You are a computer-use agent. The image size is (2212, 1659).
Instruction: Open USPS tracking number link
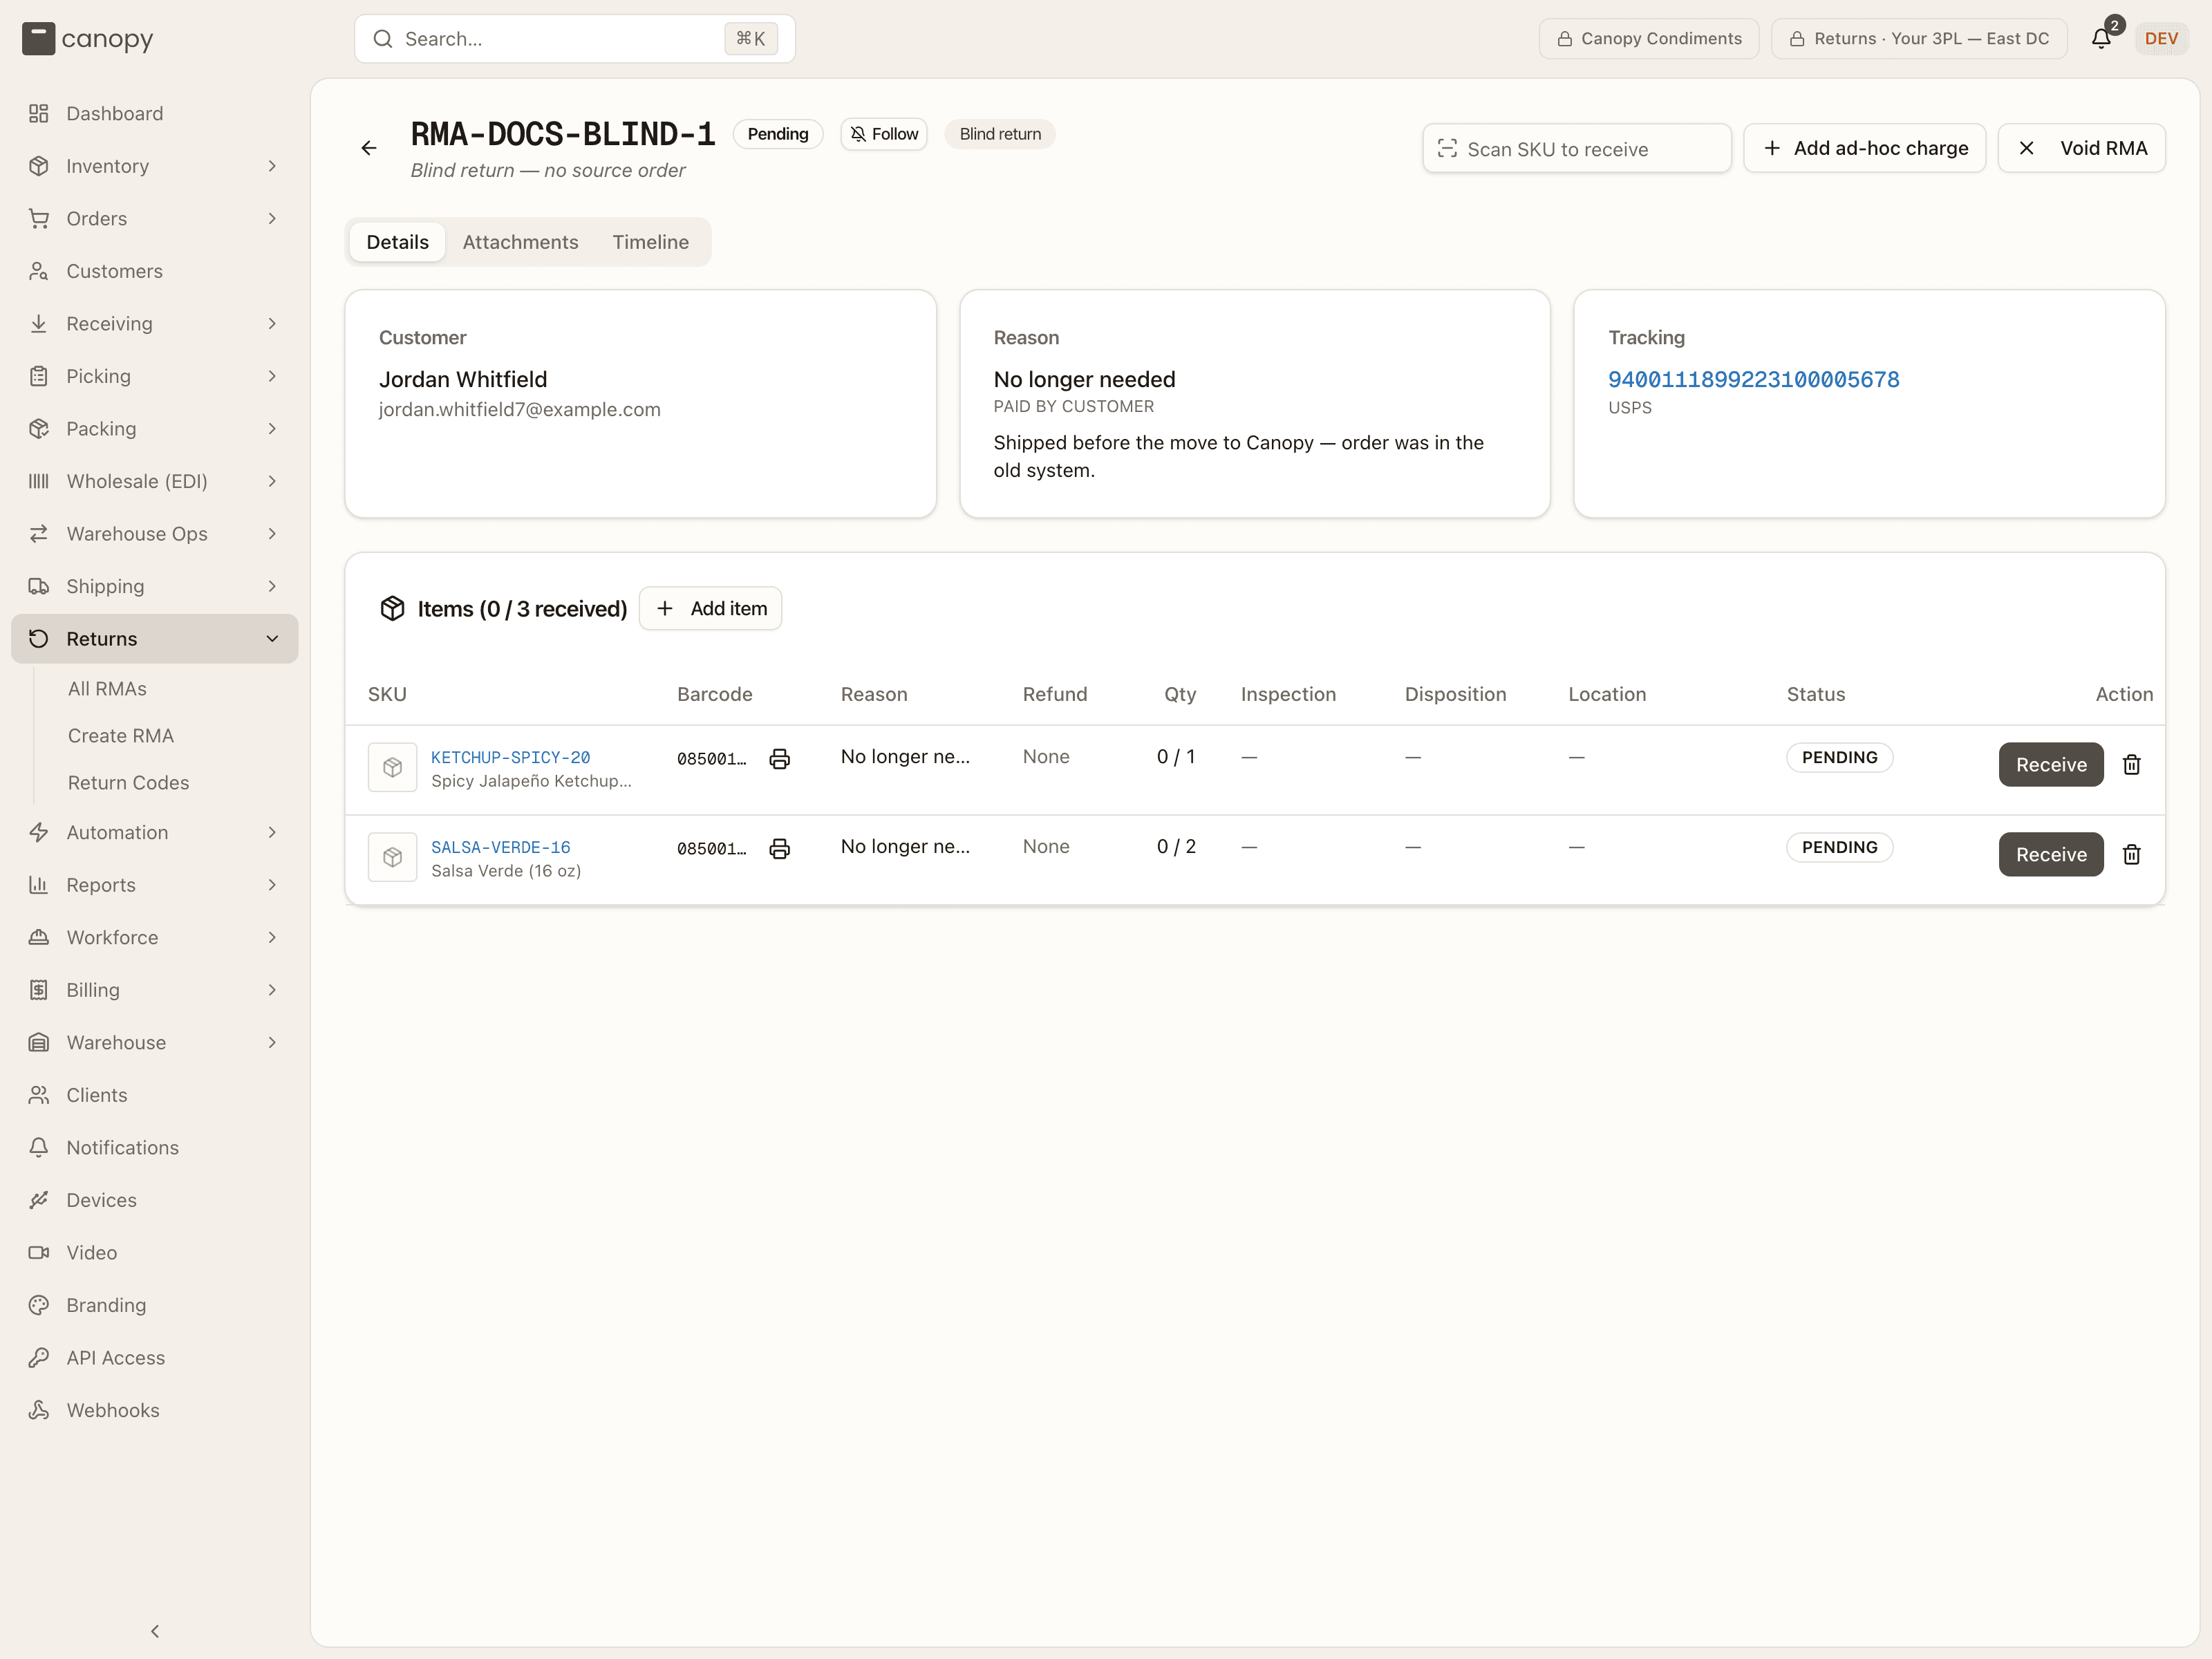pyautogui.click(x=1753, y=379)
